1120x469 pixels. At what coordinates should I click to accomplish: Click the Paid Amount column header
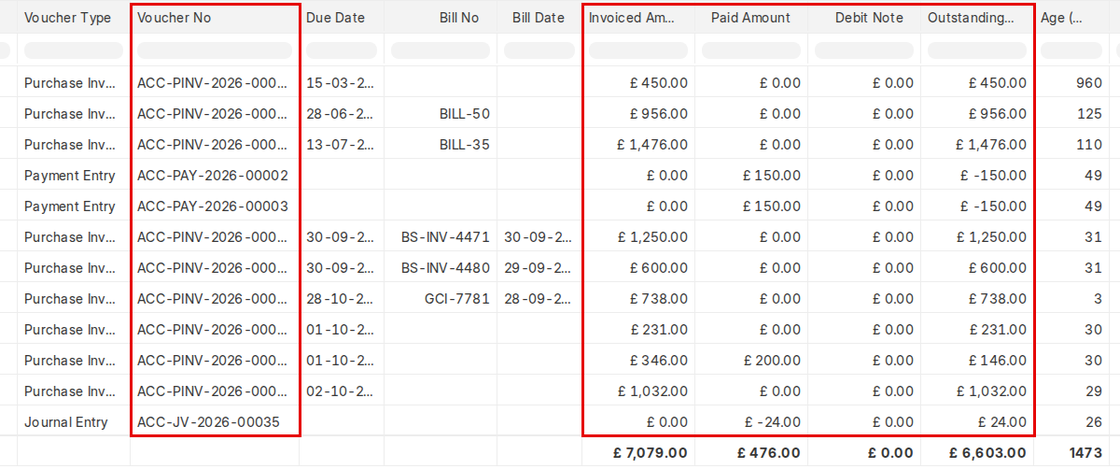(751, 18)
